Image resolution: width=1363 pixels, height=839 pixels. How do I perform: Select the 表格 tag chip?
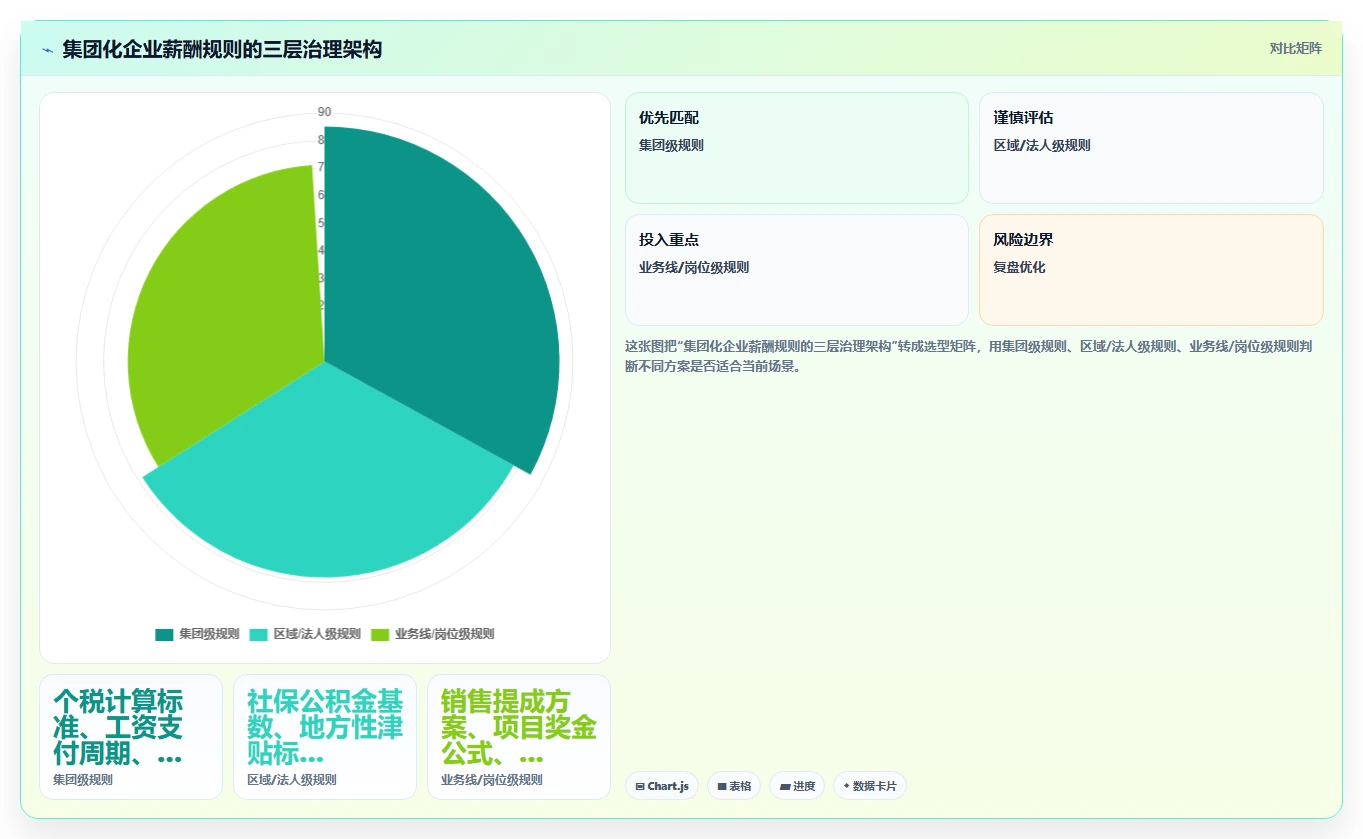coord(734,786)
